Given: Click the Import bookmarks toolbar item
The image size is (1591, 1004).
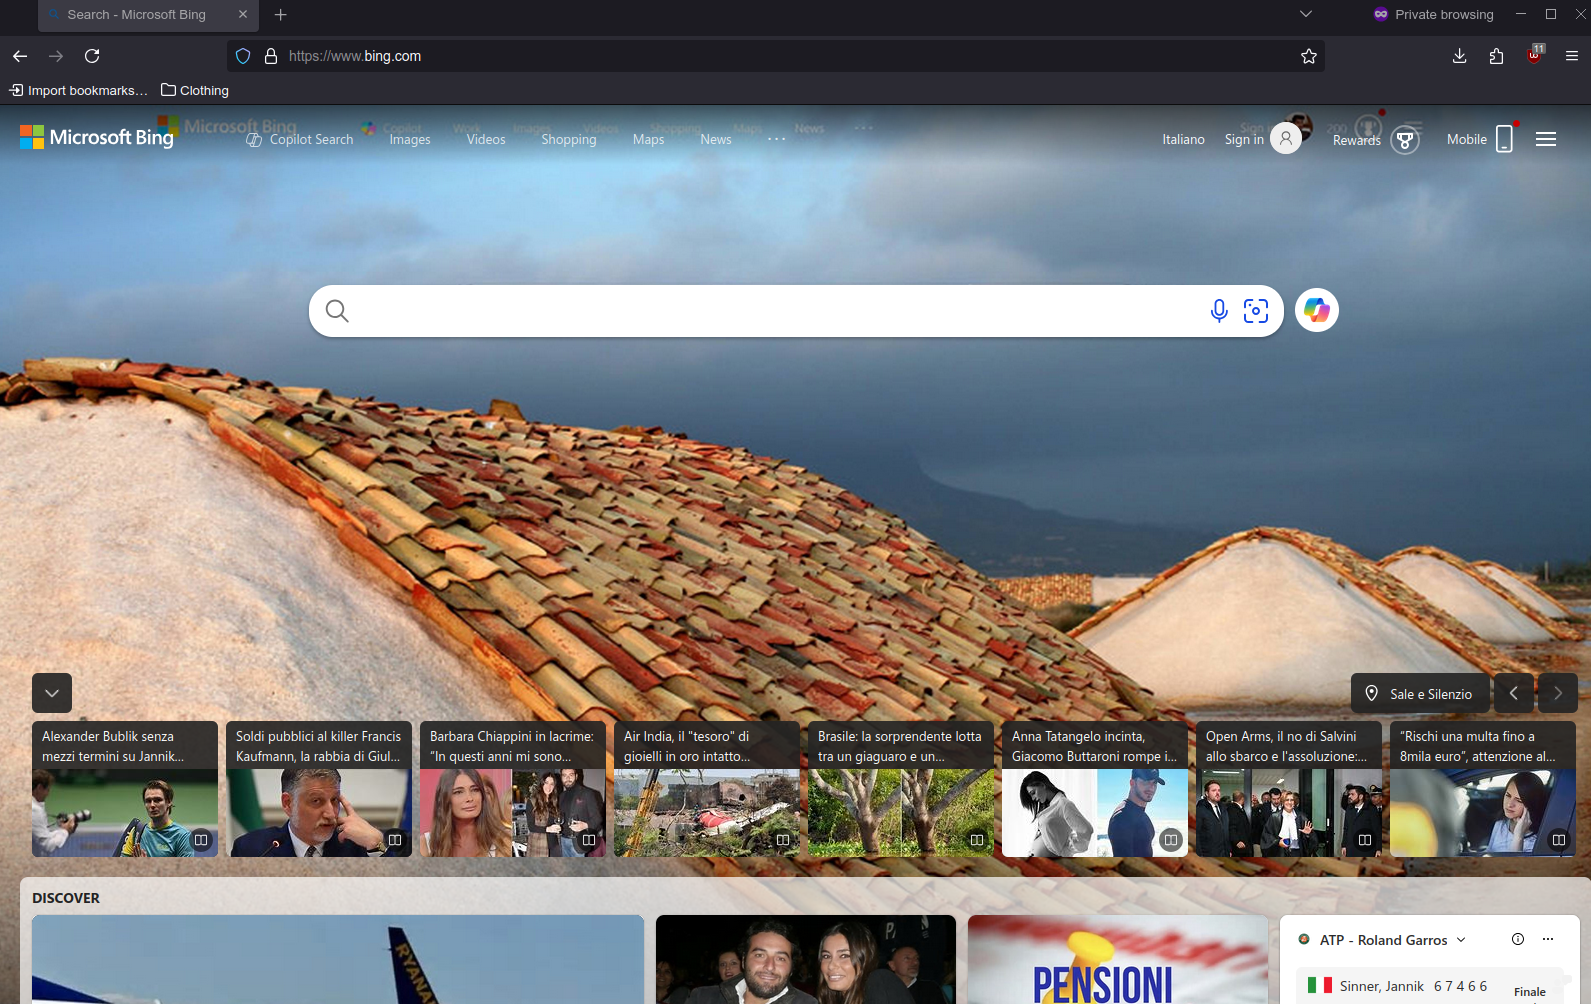Looking at the screenshot, I should point(79,90).
